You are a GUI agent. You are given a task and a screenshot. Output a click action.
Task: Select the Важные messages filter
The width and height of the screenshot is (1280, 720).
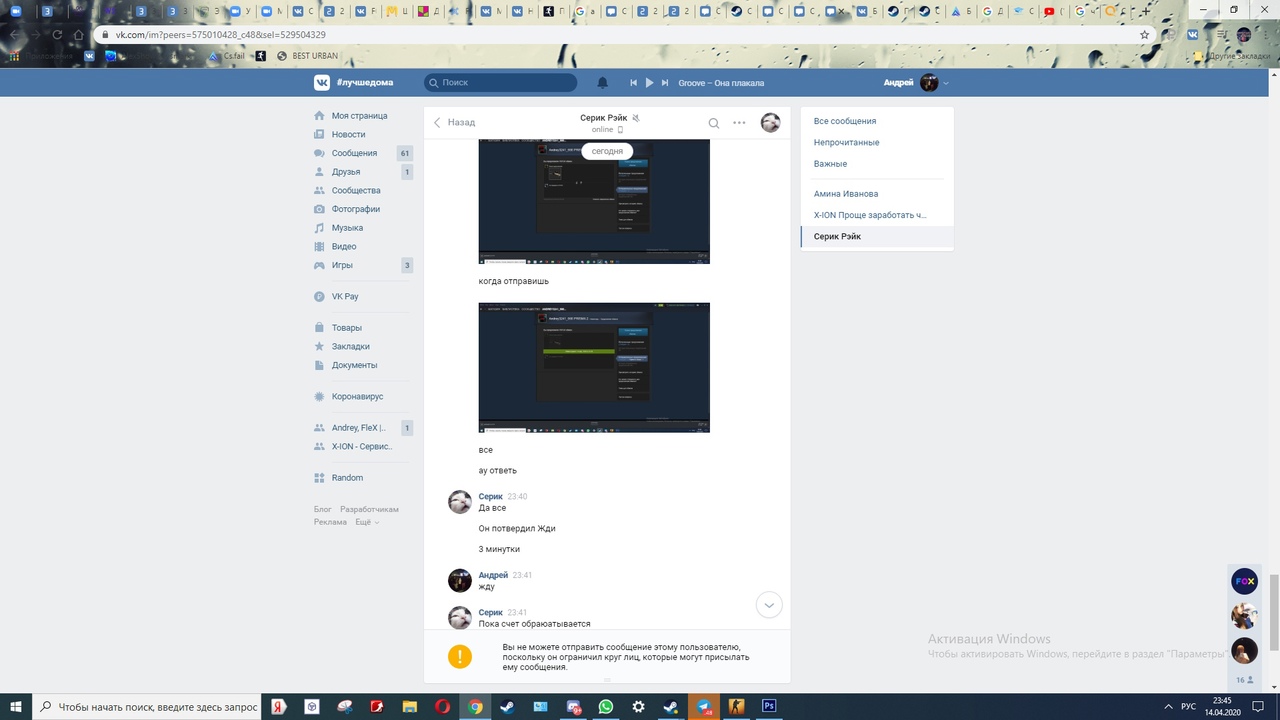click(830, 163)
